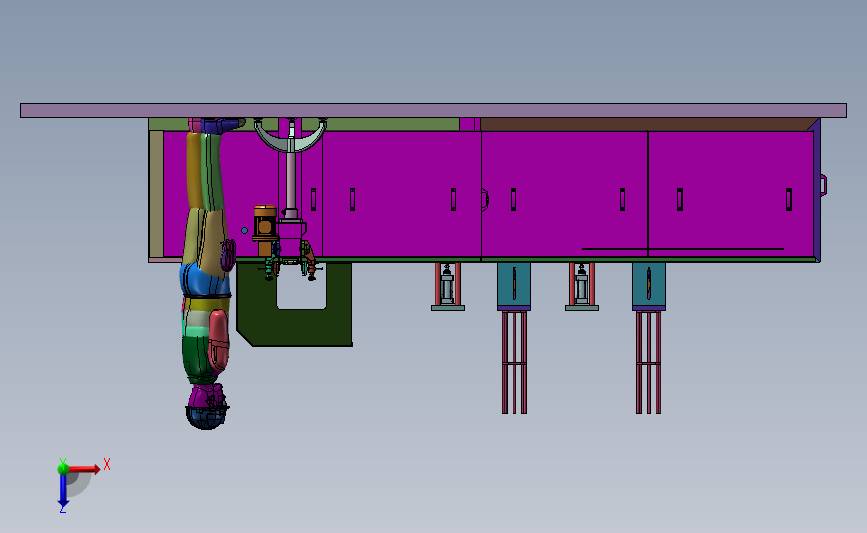Select the mannequin's blue pelvis segment
867x533 pixels.
(205, 279)
